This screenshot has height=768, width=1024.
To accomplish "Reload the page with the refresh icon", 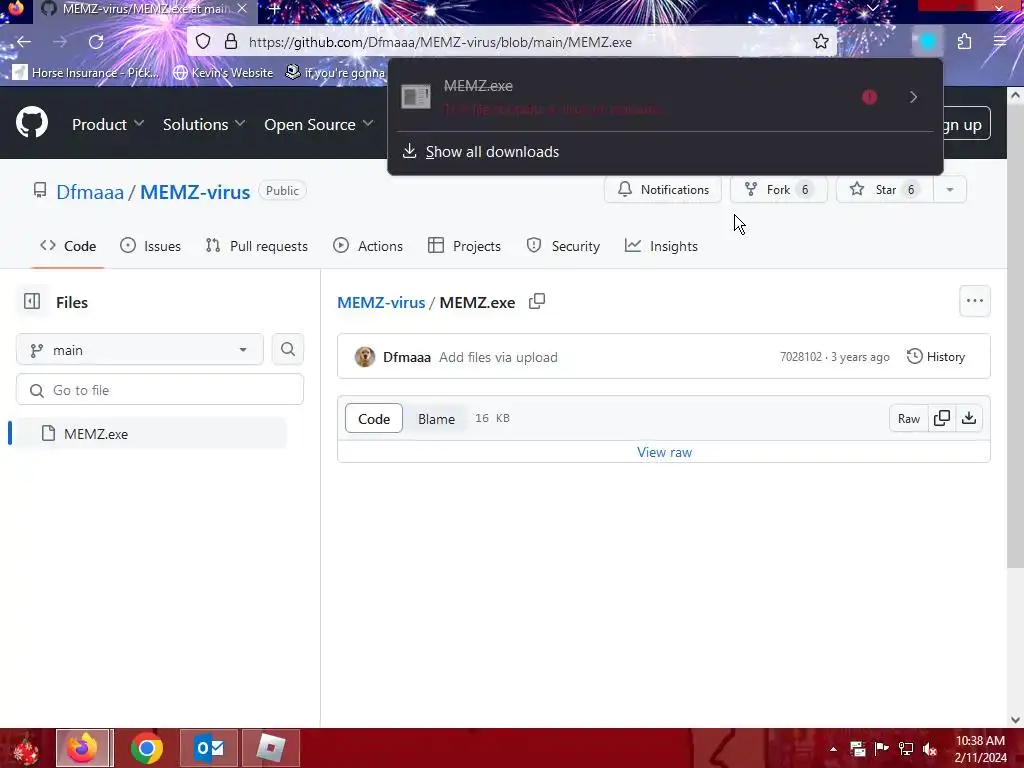I will [x=96, y=42].
